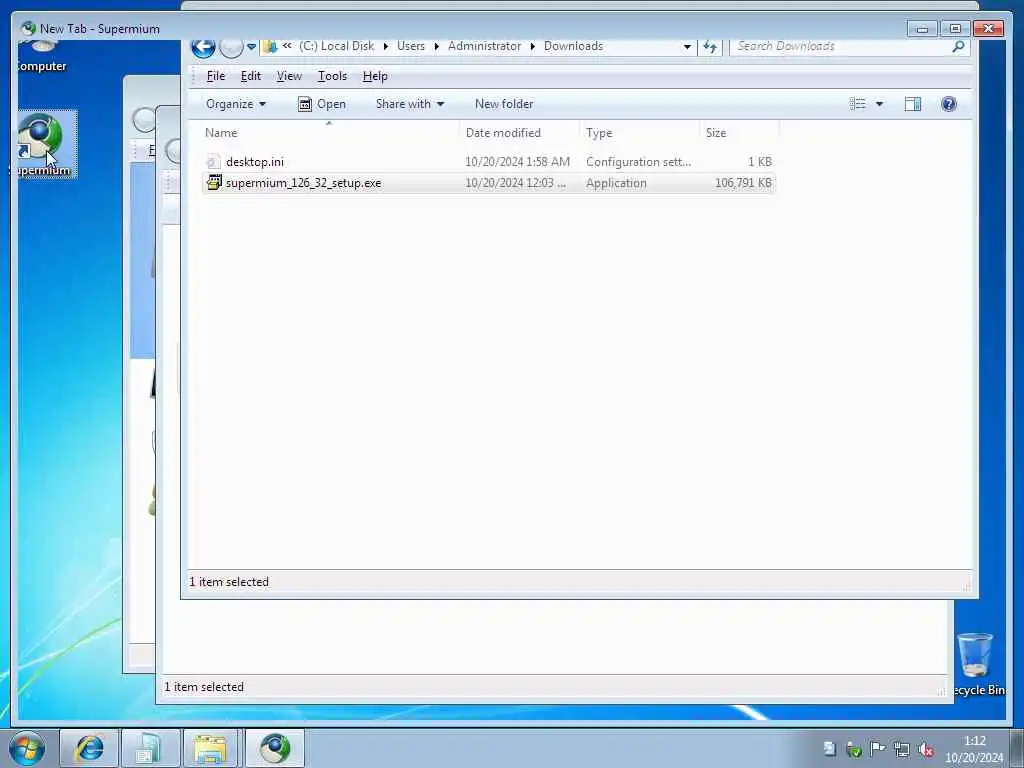This screenshot has height=768, width=1024.
Task: Sort files by Type column
Action: [639, 133]
